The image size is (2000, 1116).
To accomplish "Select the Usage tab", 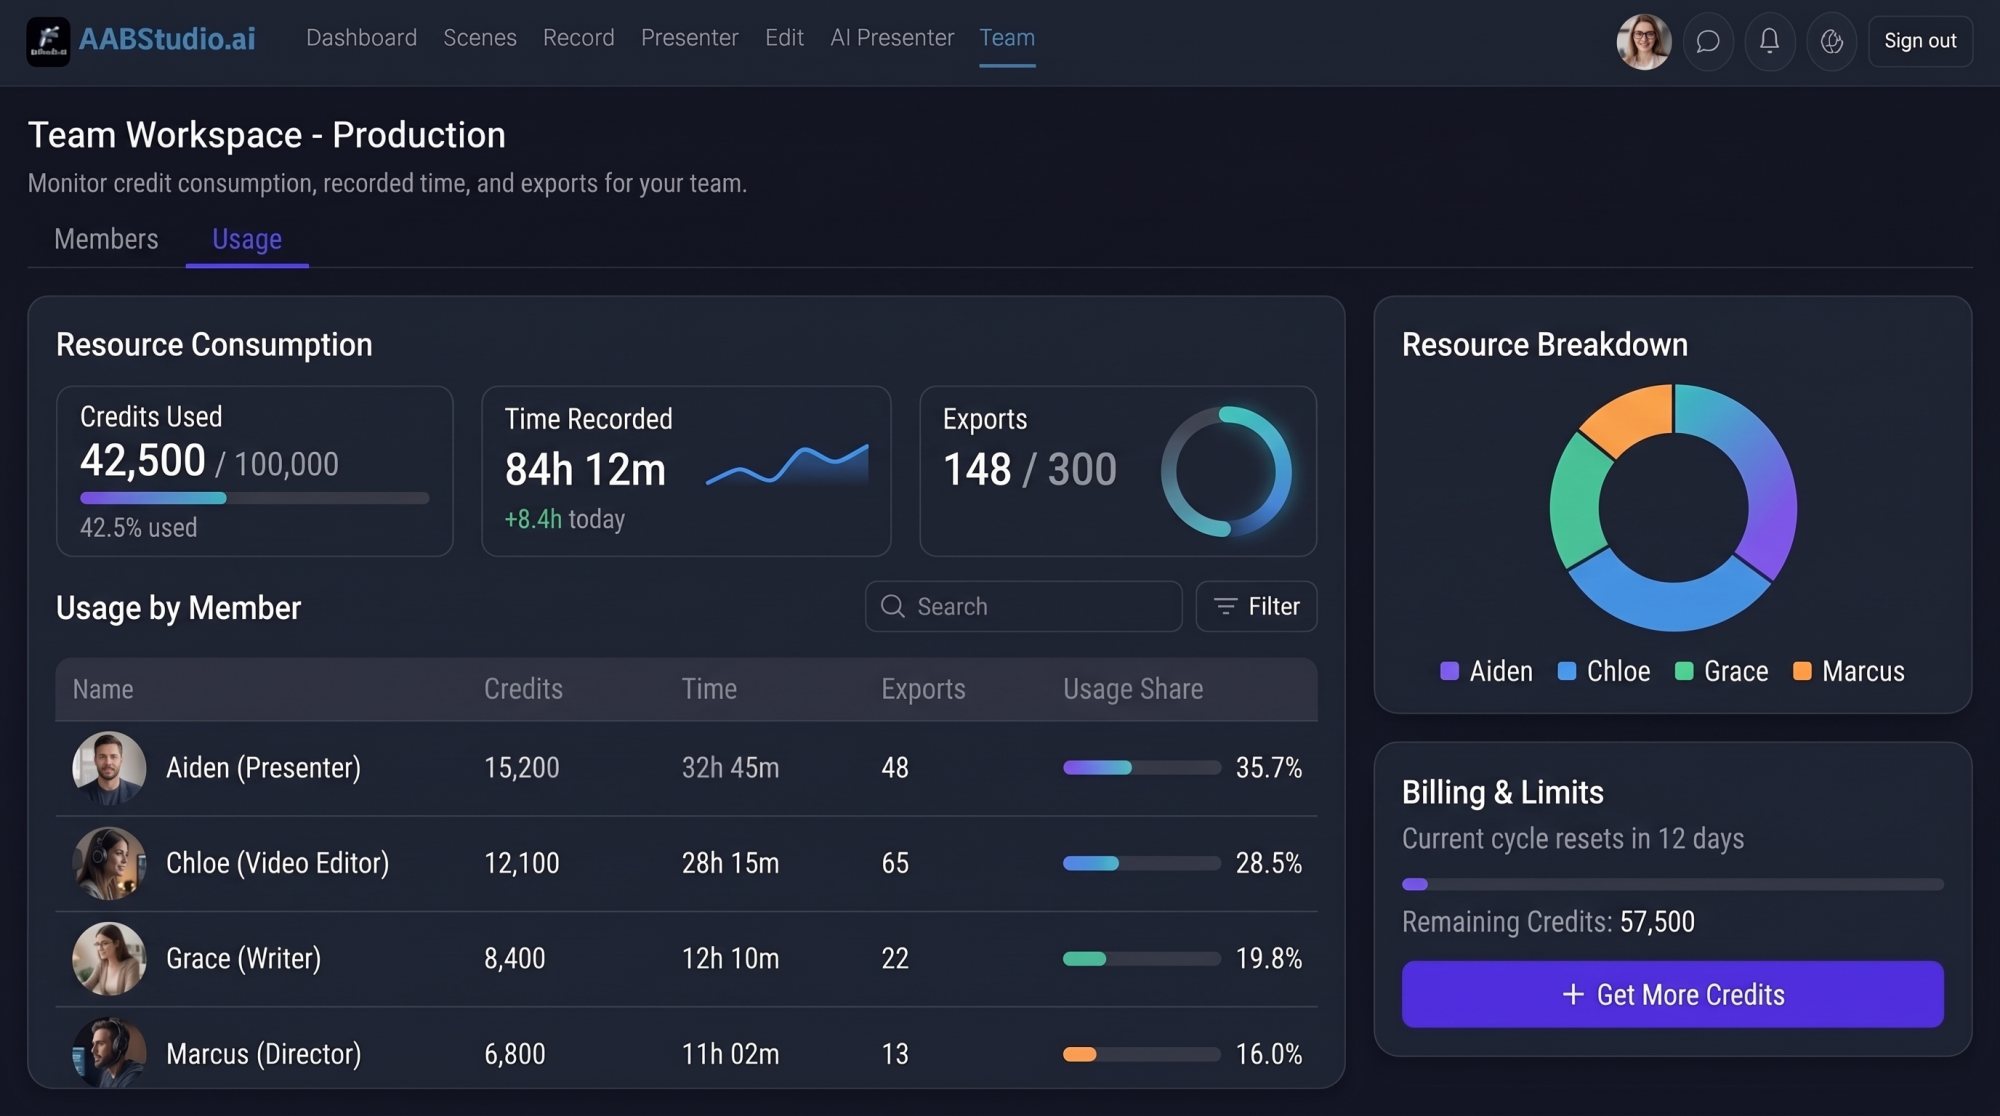I will (x=247, y=240).
